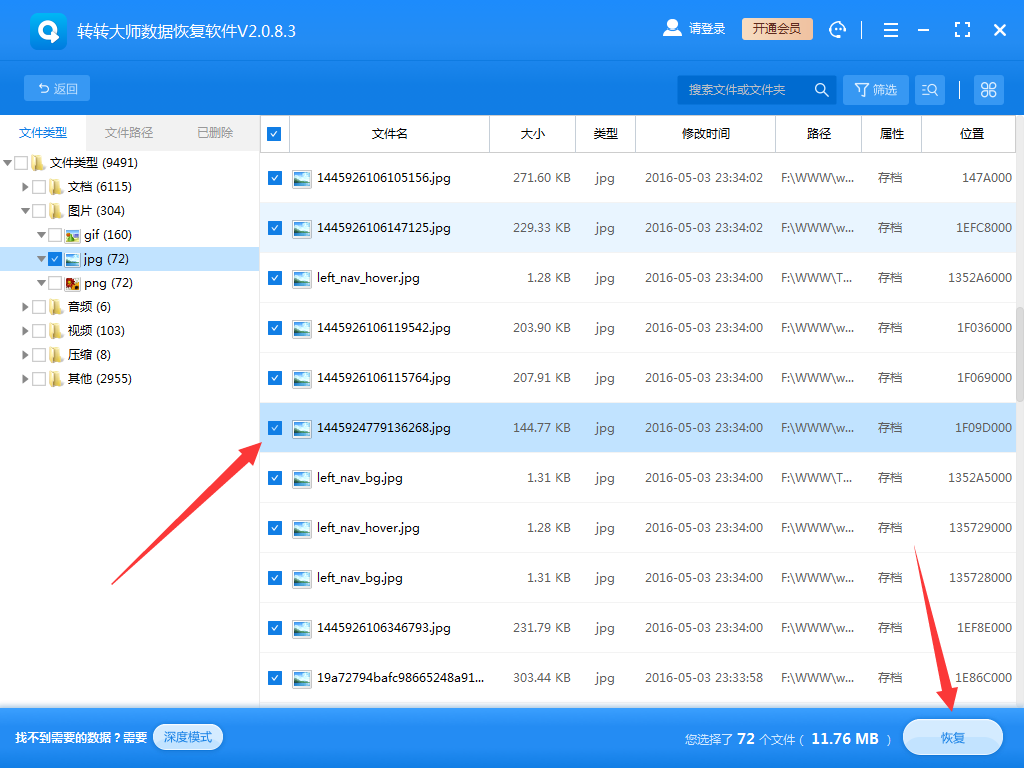Viewport: 1024px width, 768px height.
Task: Expand the 视频 (103) tree node
Action: [25, 331]
